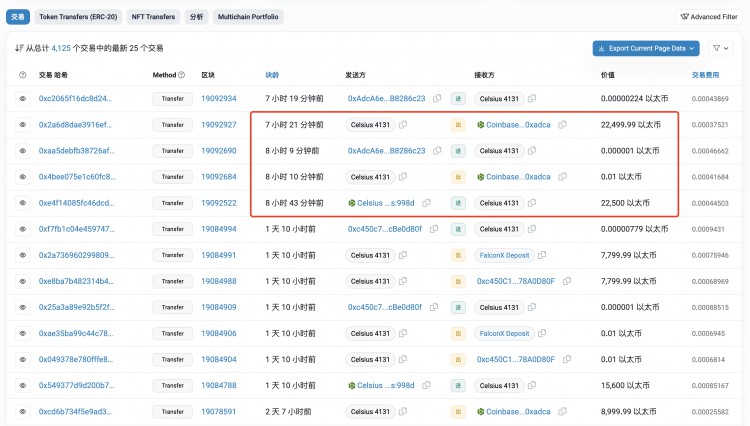The width and height of the screenshot is (750, 426).
Task: Preview transaction 0x2a736960299809 with eye icon
Action: pyautogui.click(x=22, y=255)
